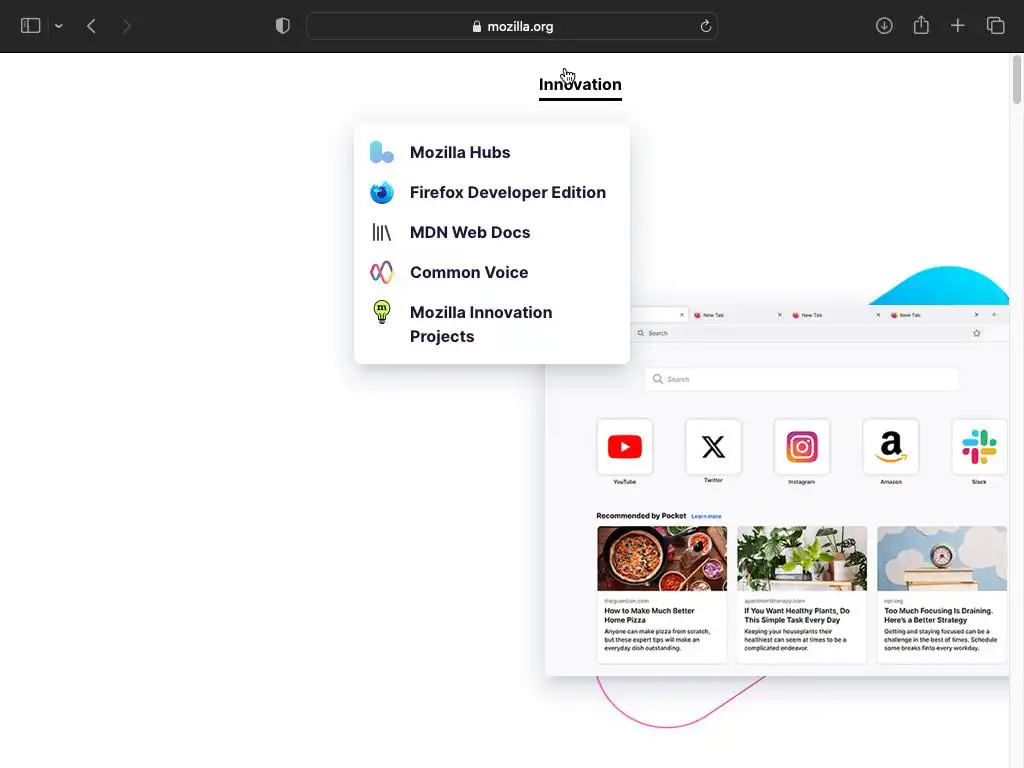Open the sidebar options dropdown chevron

59,26
